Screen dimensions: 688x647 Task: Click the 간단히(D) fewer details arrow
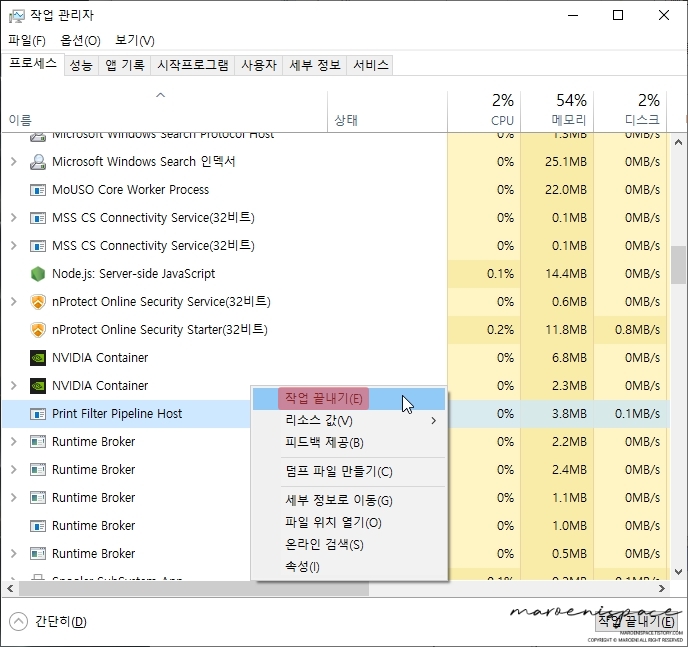point(18,621)
